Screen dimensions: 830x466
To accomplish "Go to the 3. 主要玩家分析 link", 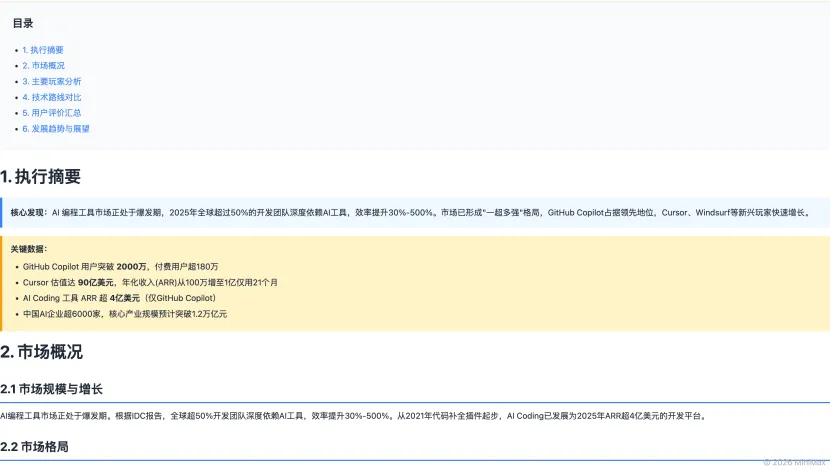I will pyautogui.click(x=52, y=82).
